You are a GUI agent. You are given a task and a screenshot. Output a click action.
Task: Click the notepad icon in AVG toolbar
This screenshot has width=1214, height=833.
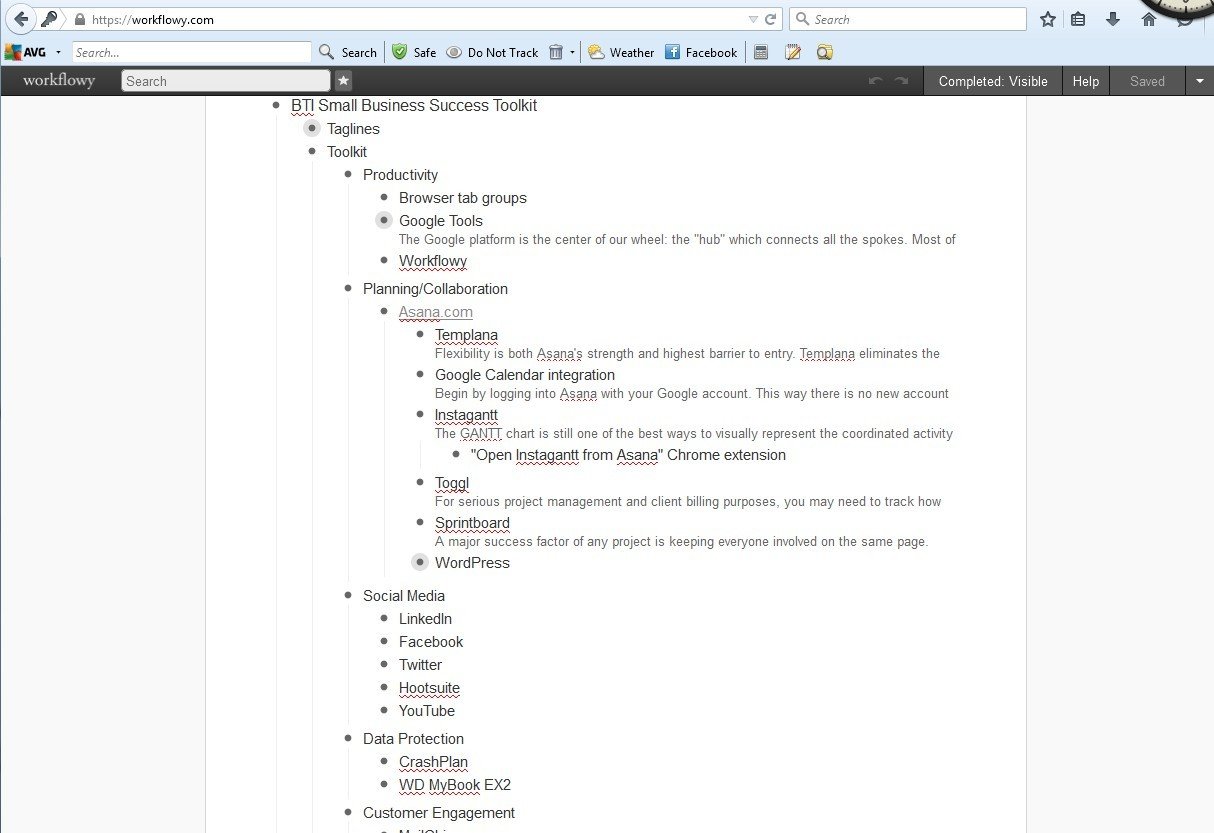point(793,52)
